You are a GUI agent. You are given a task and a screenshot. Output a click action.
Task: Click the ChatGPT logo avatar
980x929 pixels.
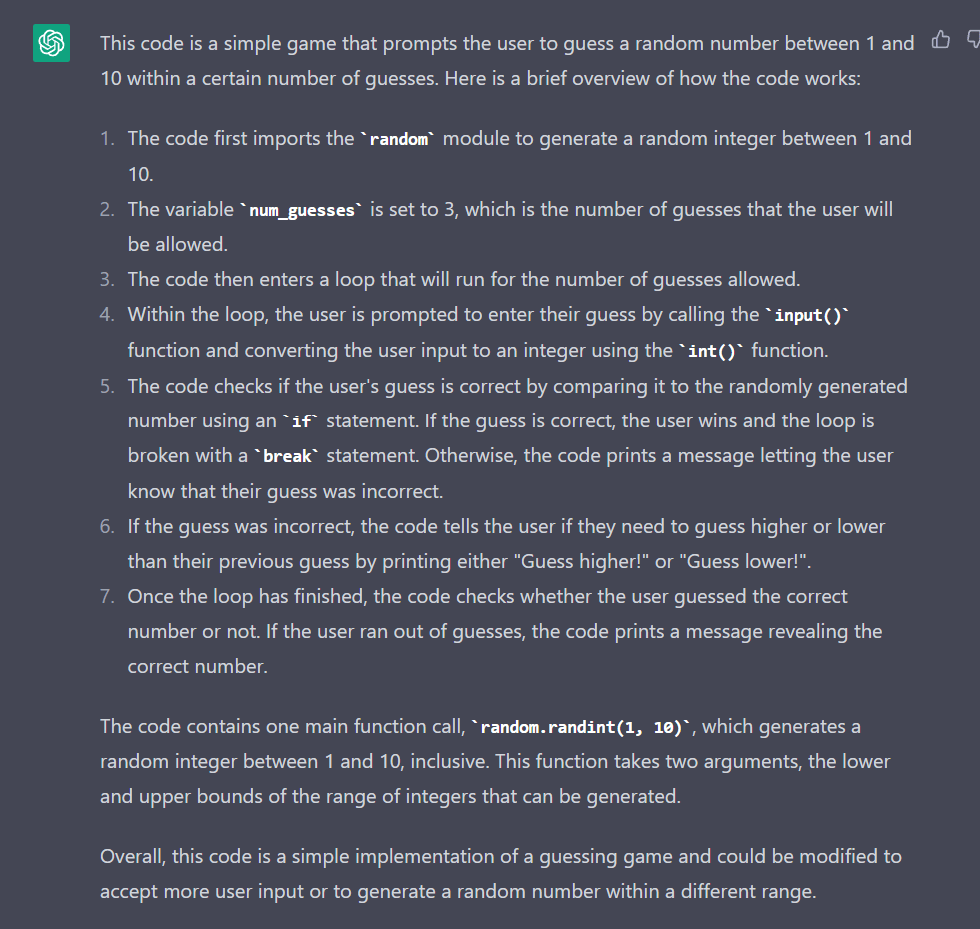tap(51, 44)
